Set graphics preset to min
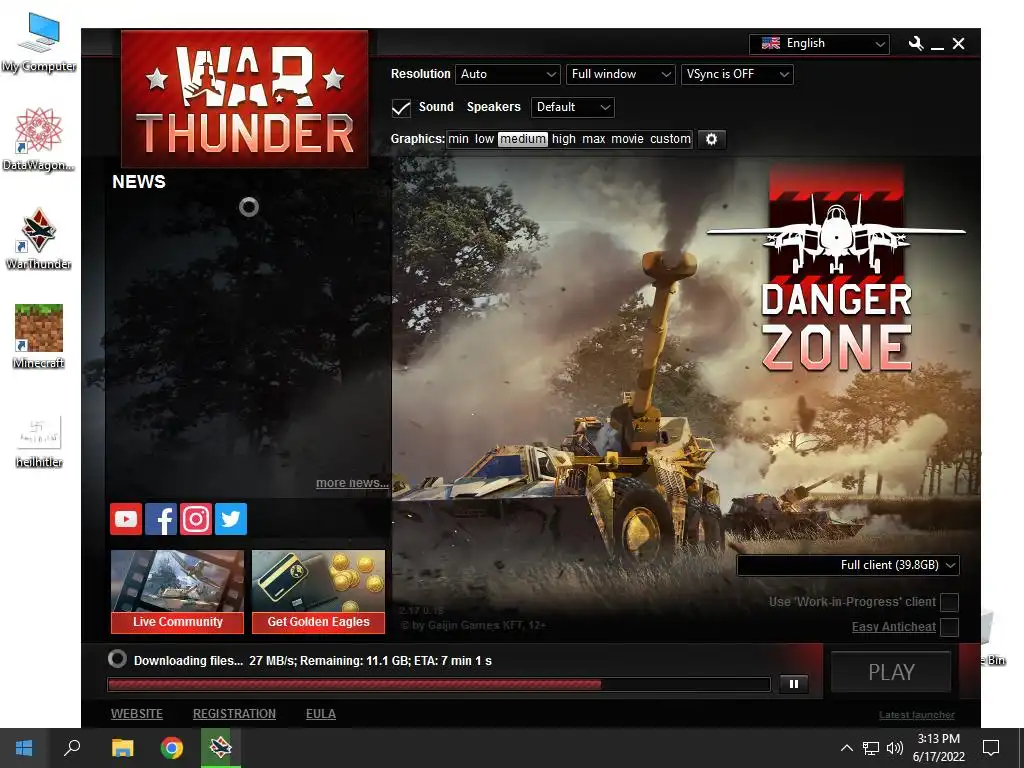 pyautogui.click(x=458, y=139)
